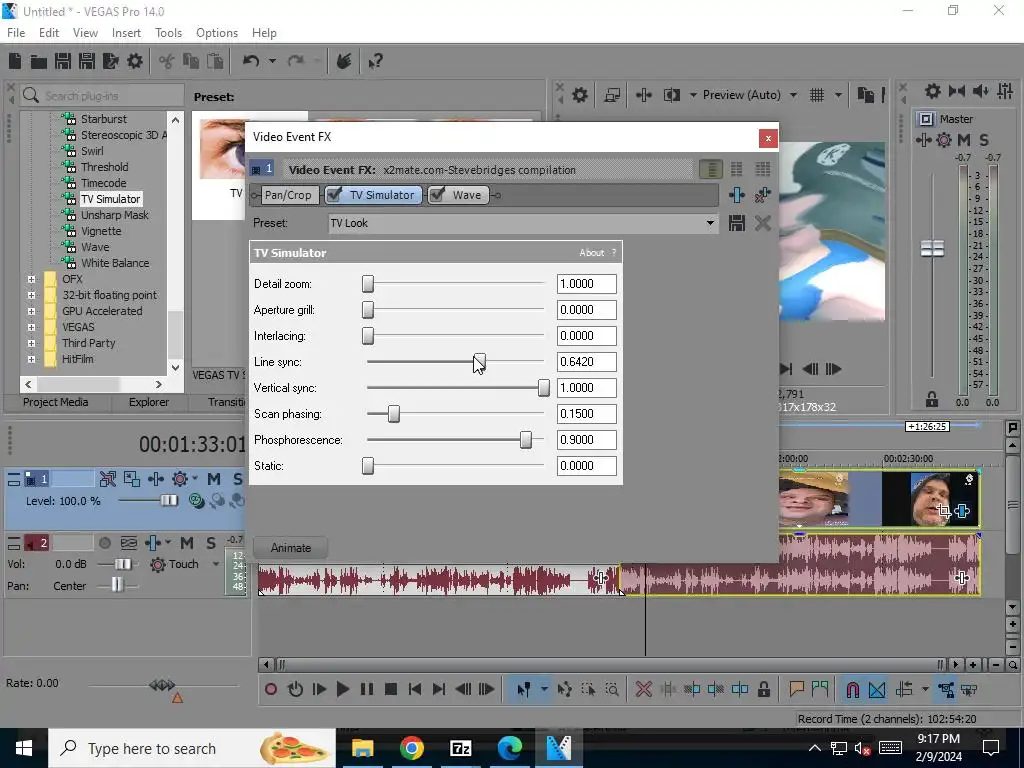Click the Split Screen View icon in preview
1024x768 pixels.
pos(671,95)
